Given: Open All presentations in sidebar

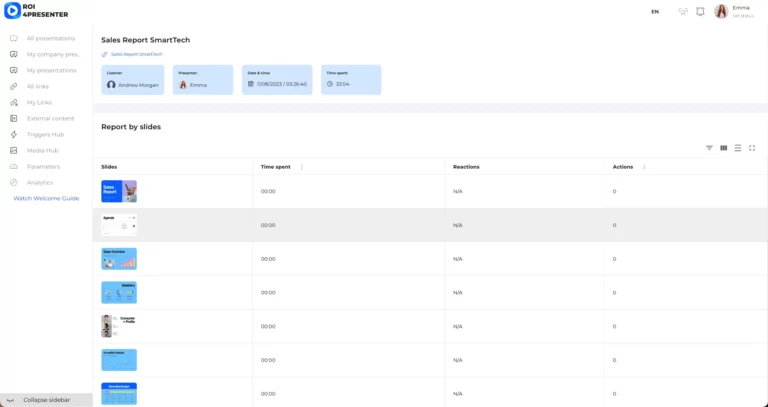Looking at the screenshot, I should pos(51,38).
